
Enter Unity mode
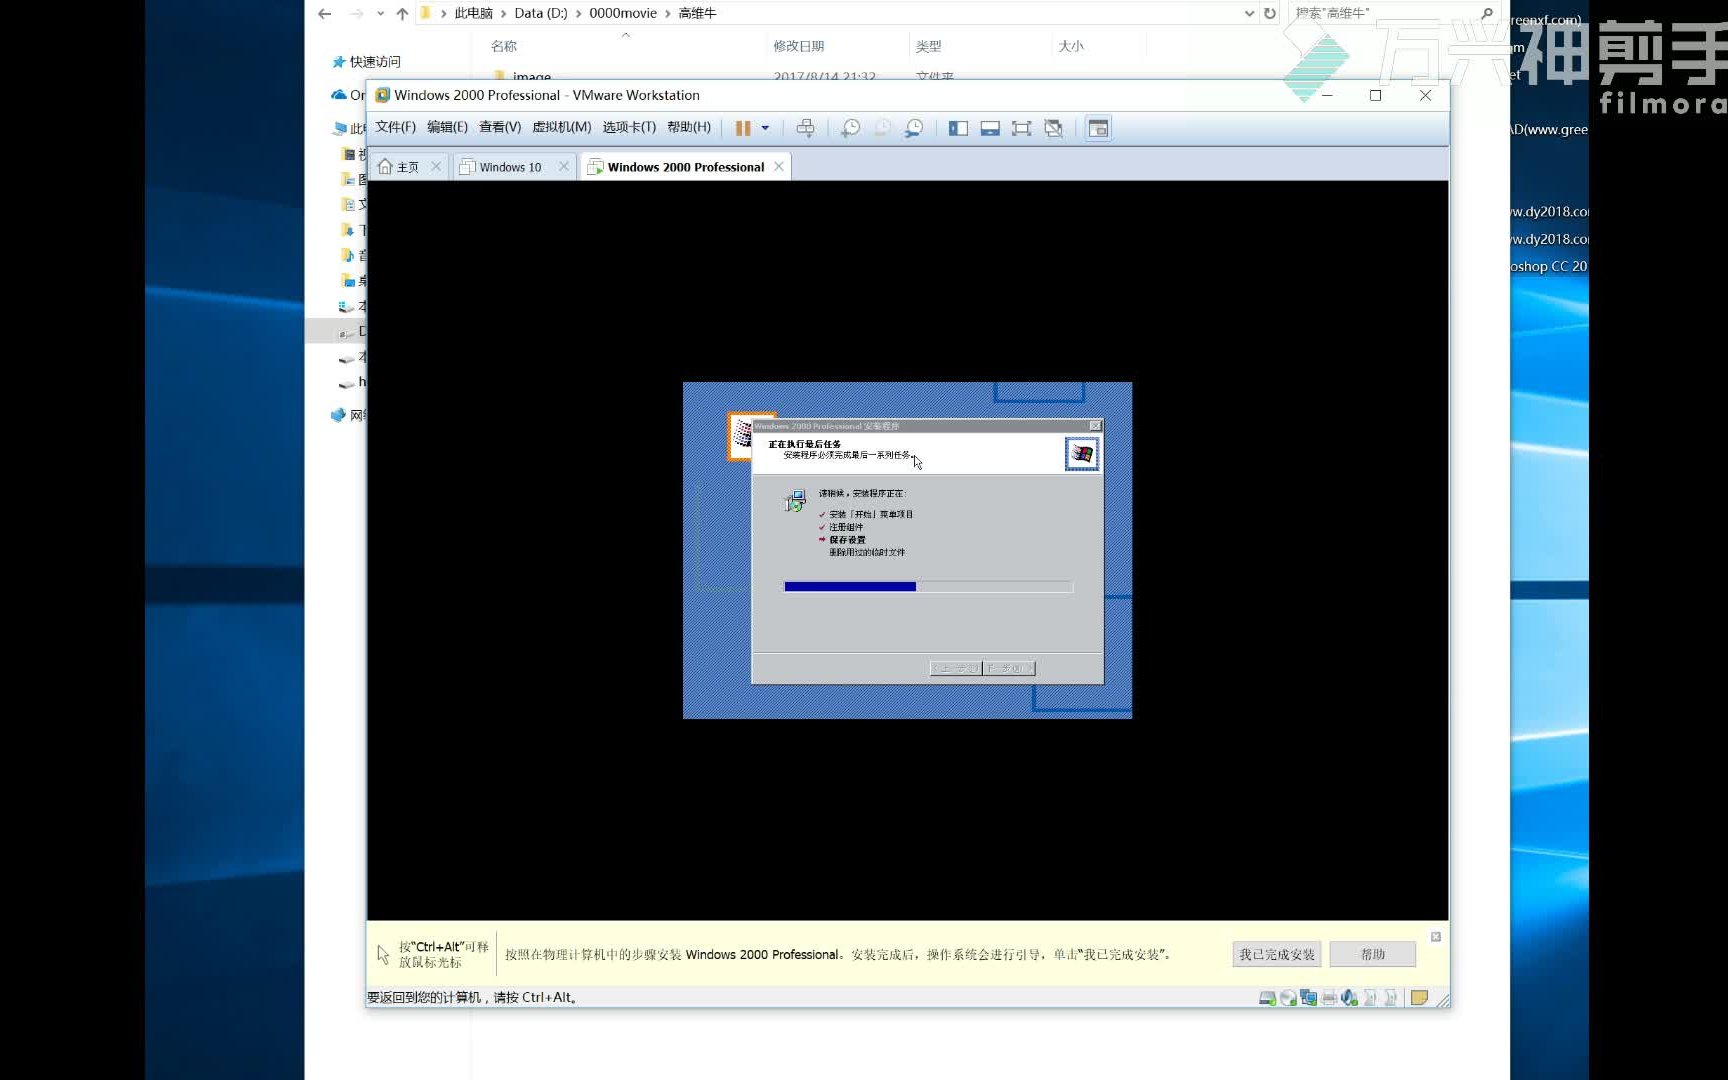click(1053, 128)
